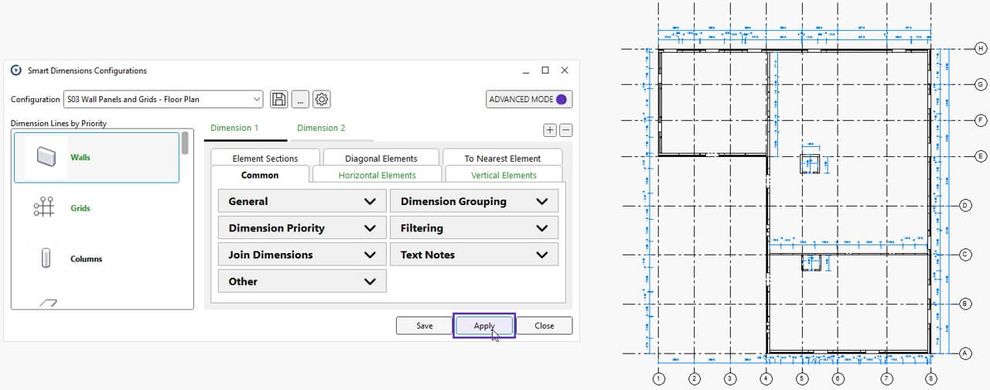This screenshot has width=990, height=390.
Task: Maximize the Smart Dimensions Configurations window
Action: coord(546,70)
